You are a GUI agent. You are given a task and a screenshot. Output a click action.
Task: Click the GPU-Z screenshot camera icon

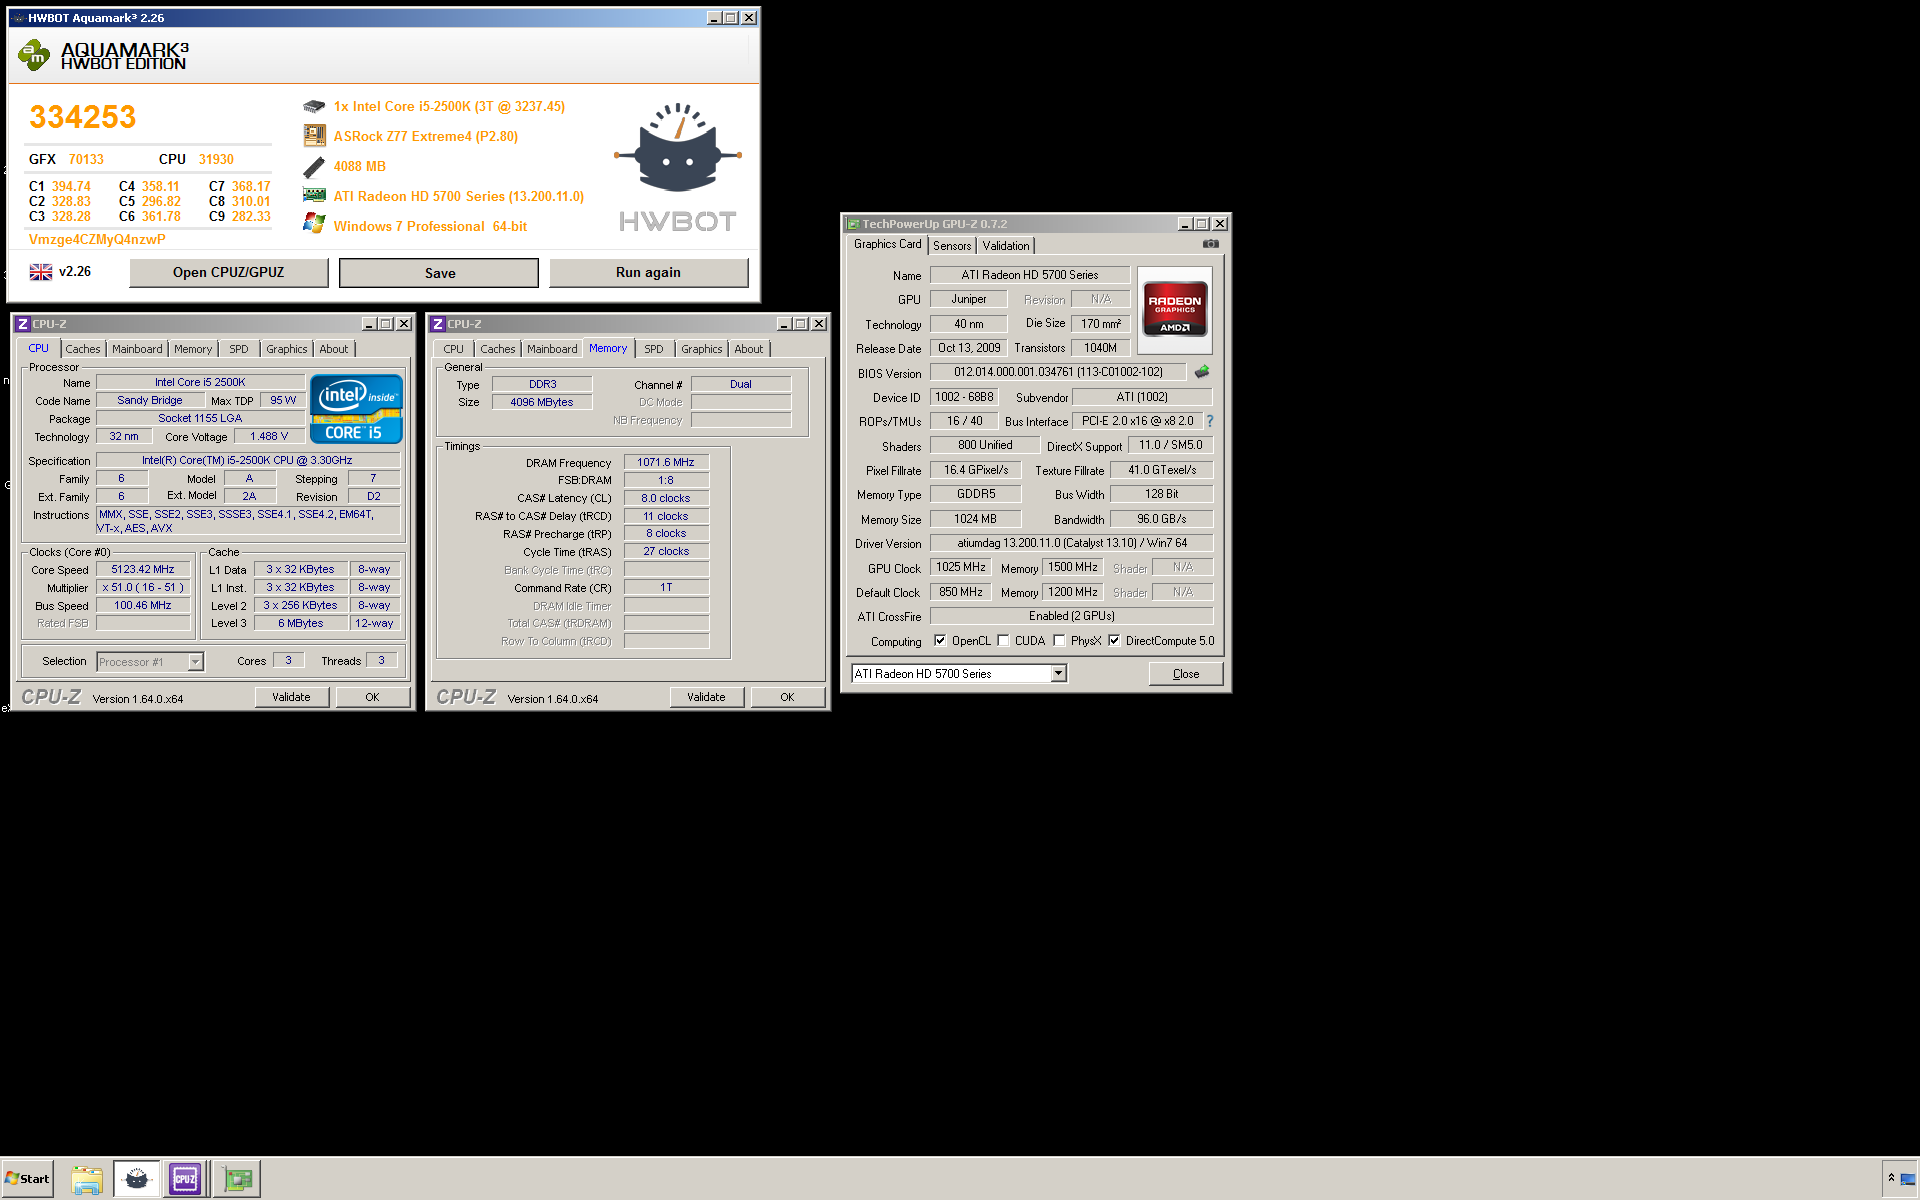pos(1210,244)
